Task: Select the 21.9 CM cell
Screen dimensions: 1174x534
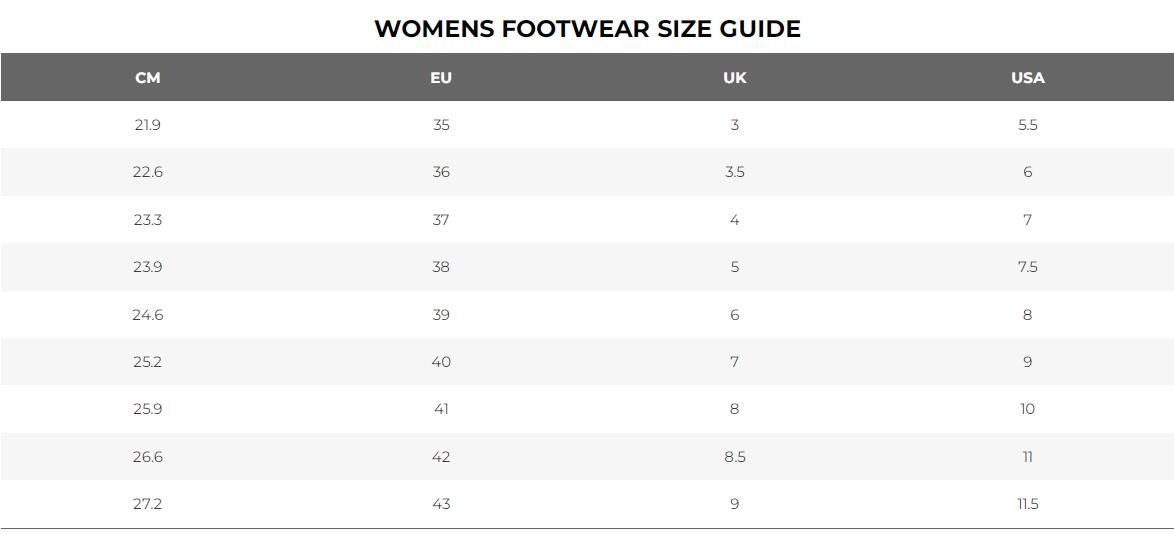Action: point(147,125)
